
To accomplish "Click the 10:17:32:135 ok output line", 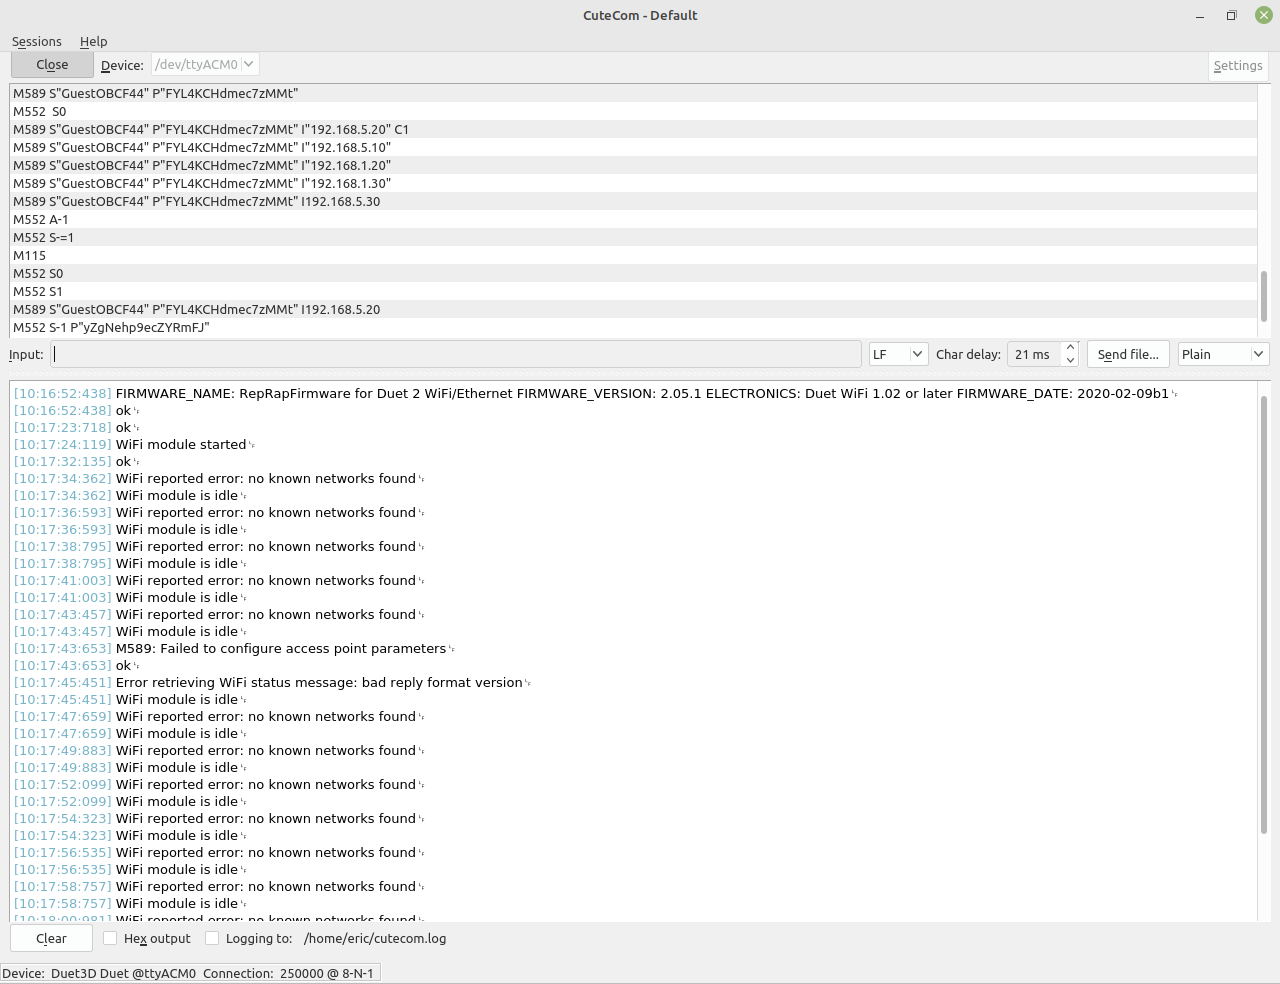I will click(76, 461).
